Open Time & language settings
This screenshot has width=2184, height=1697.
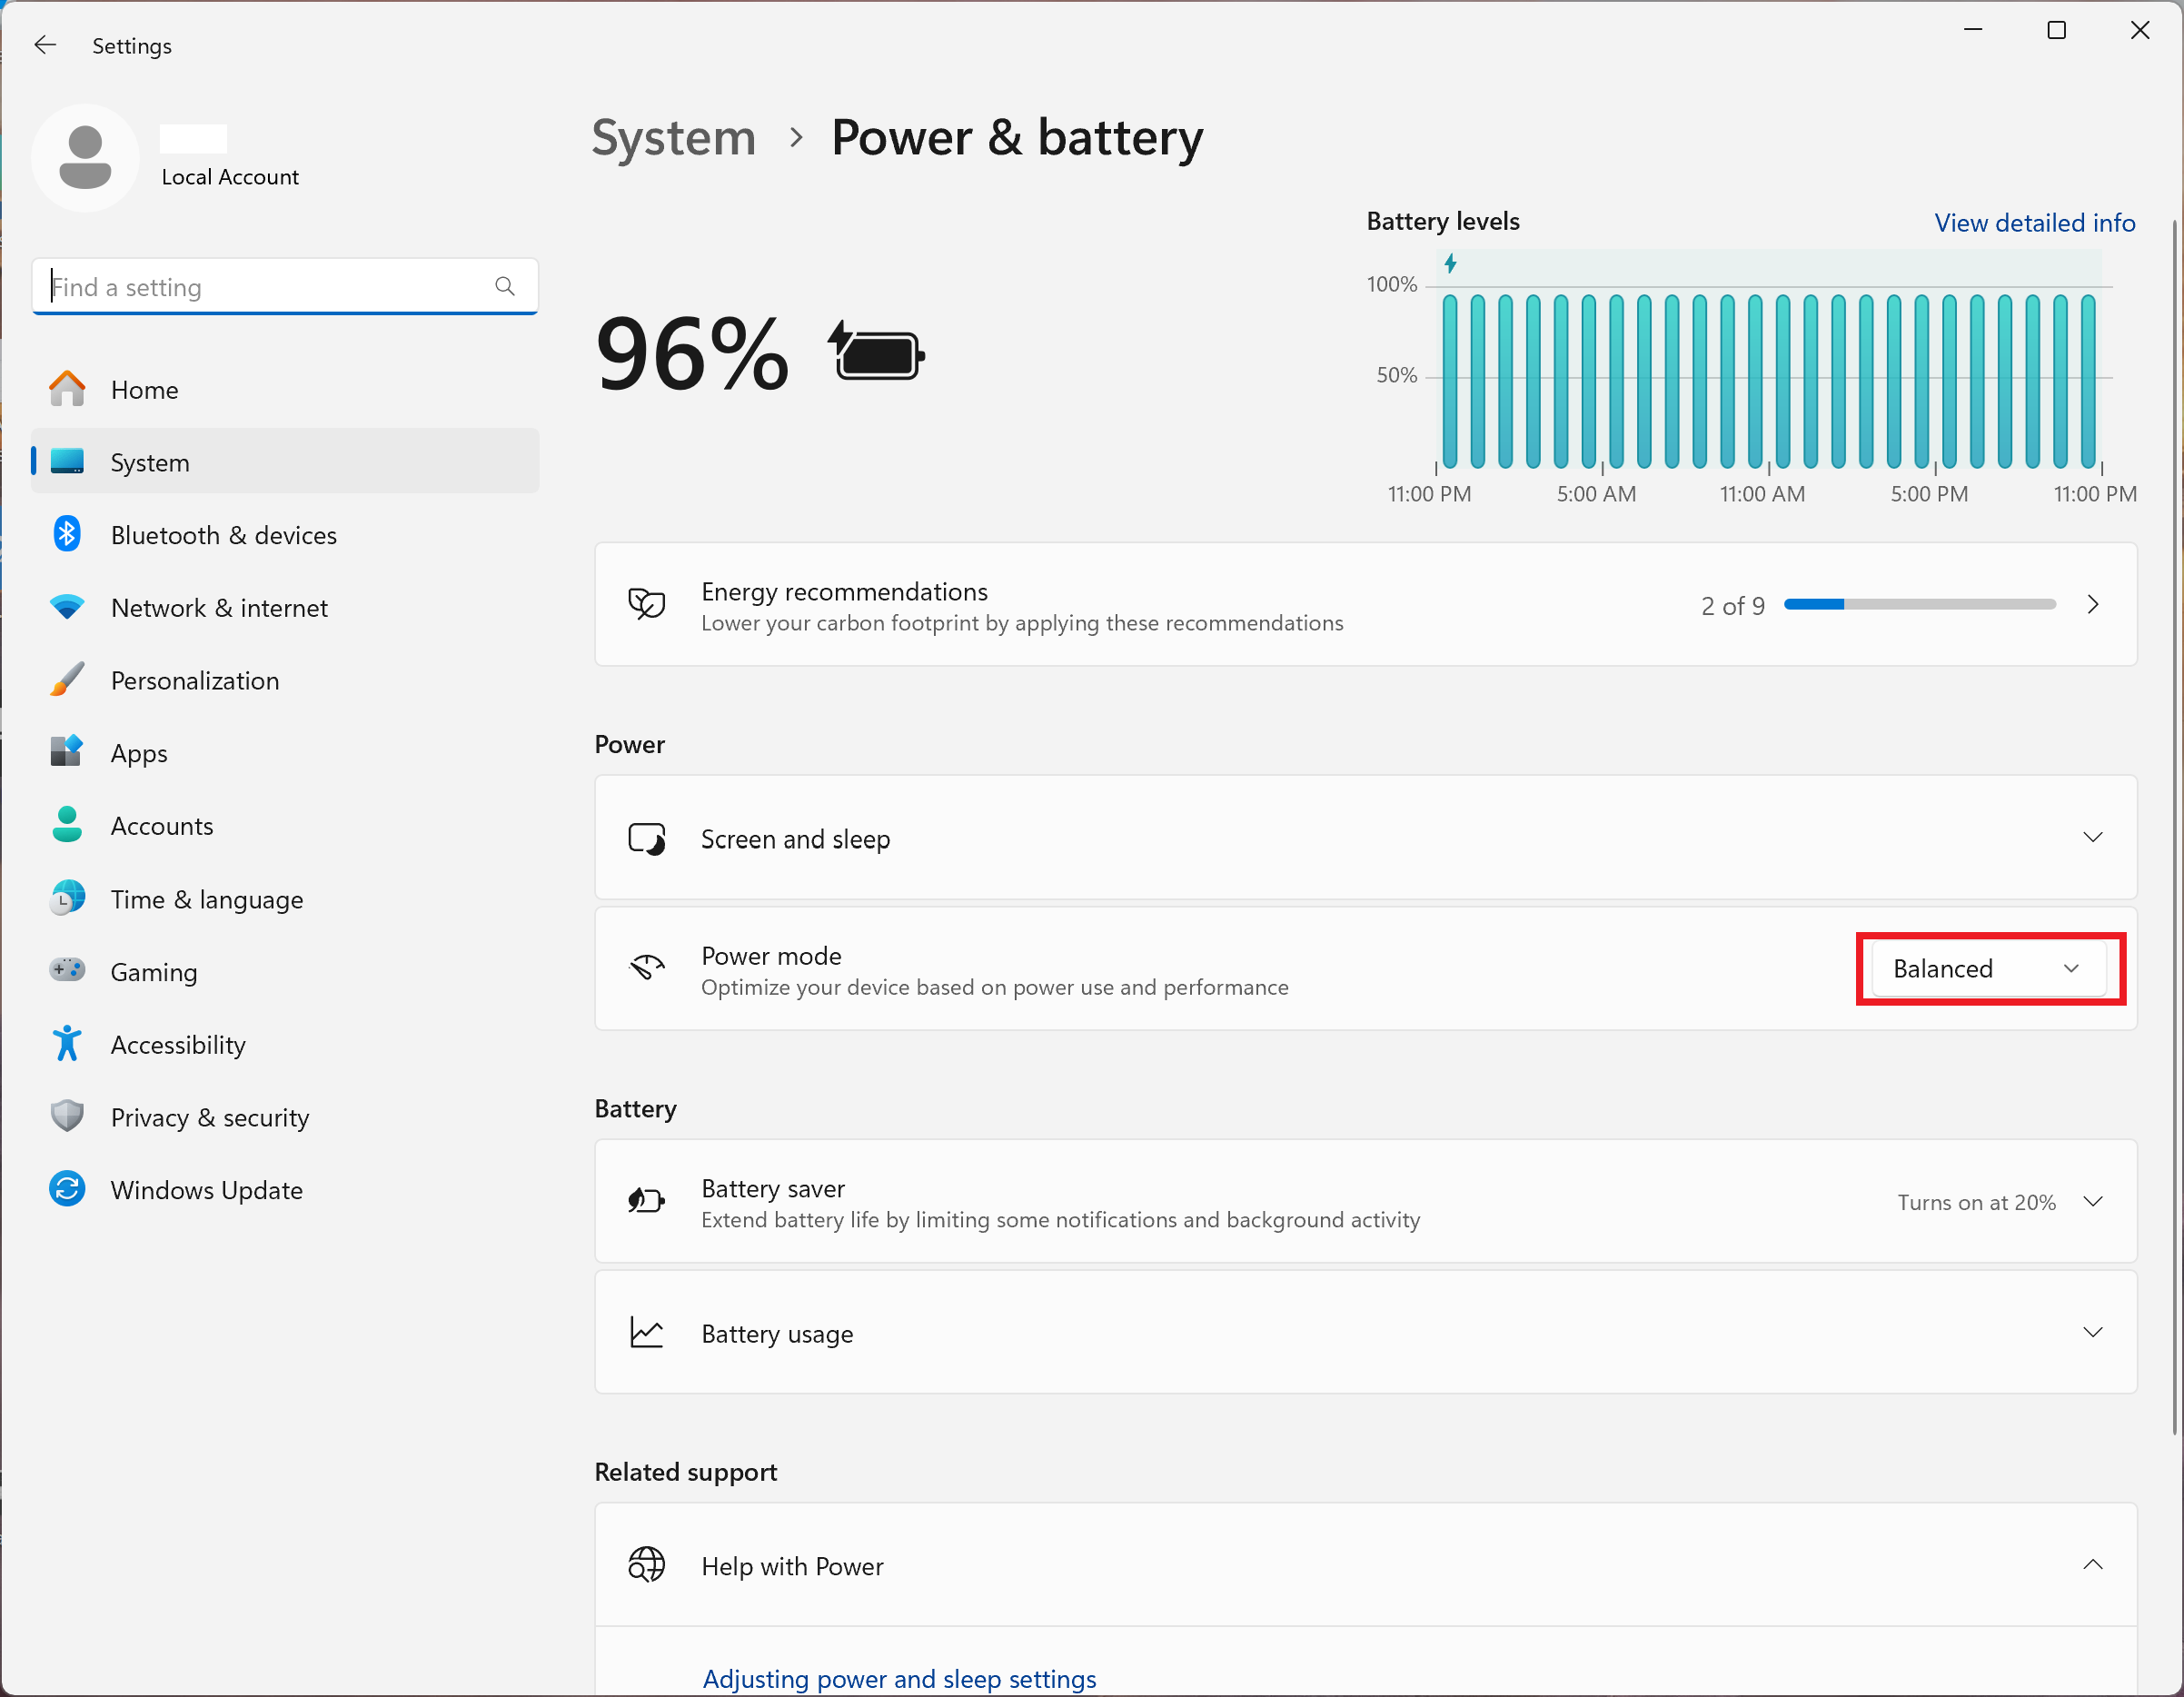tap(207, 899)
